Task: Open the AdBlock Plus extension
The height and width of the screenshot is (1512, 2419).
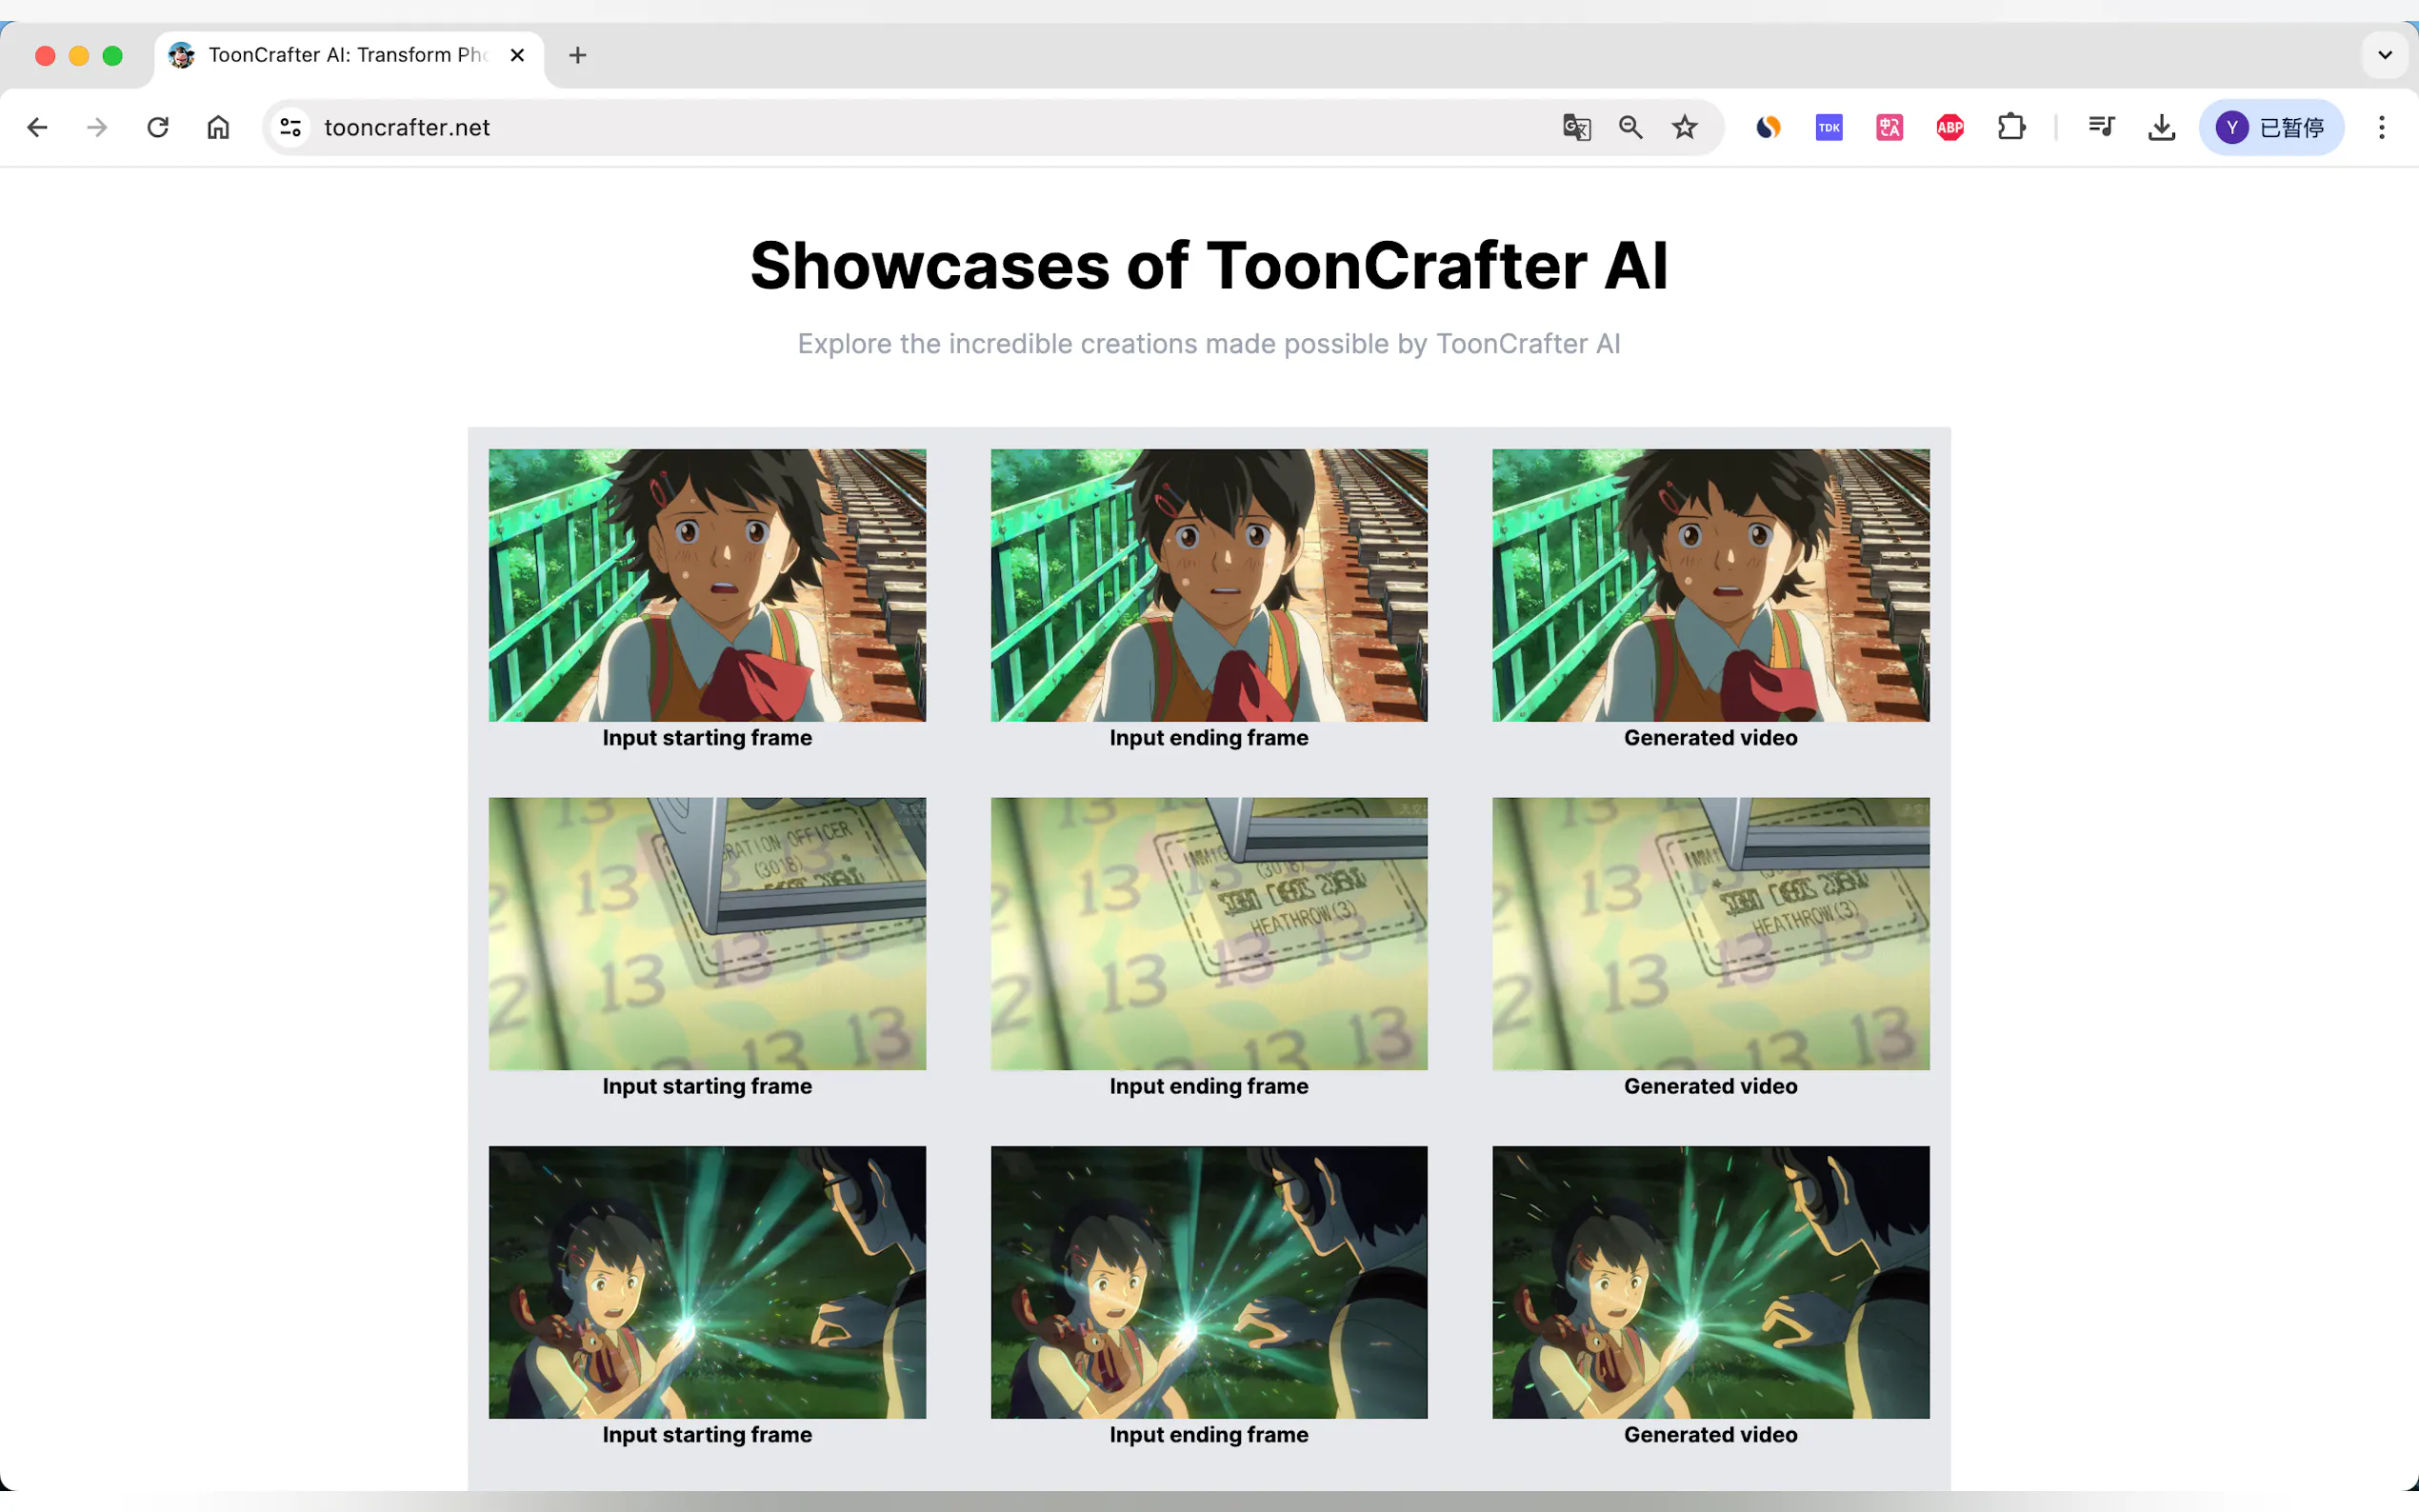Action: [1949, 127]
